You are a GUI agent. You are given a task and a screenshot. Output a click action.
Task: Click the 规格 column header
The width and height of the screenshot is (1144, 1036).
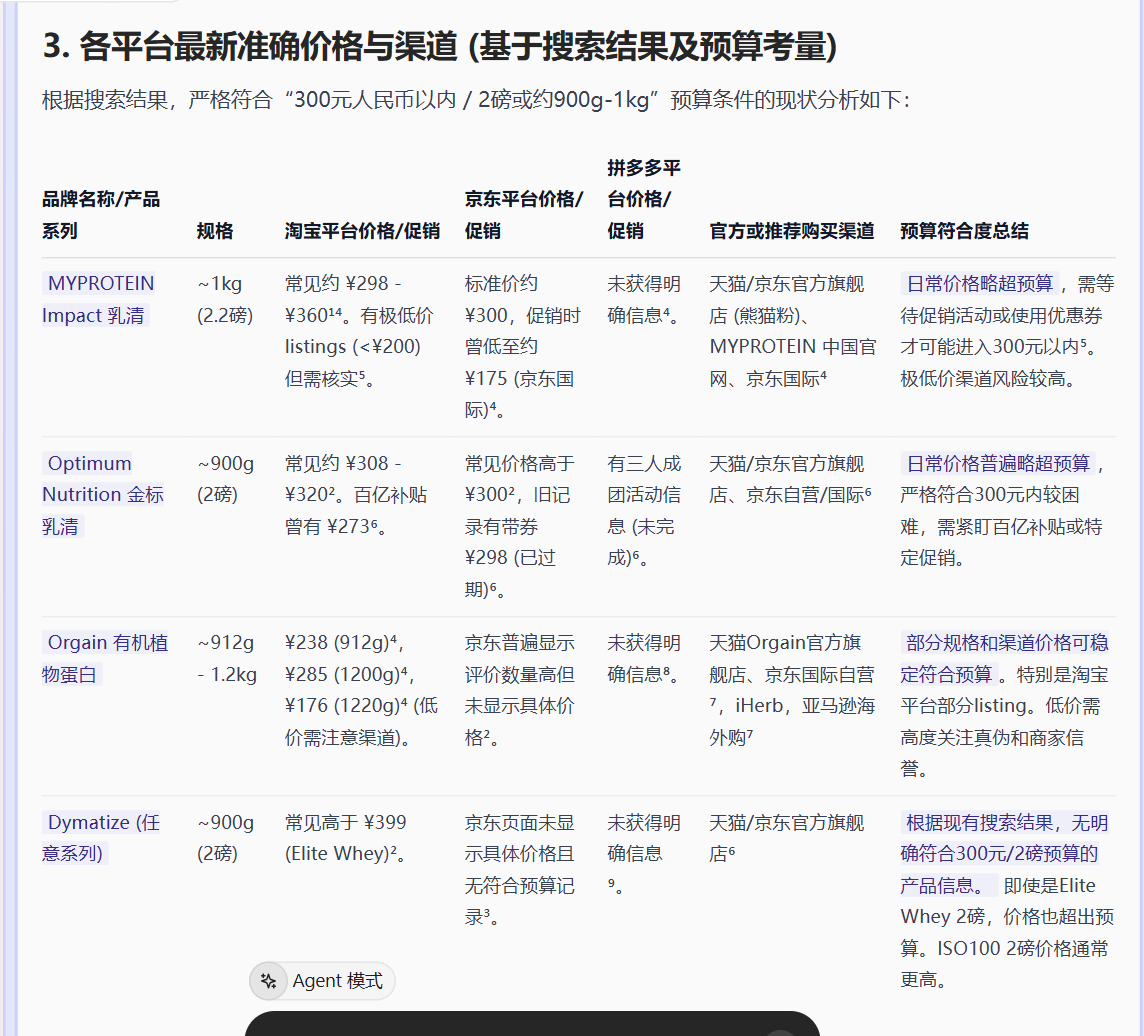tap(215, 231)
